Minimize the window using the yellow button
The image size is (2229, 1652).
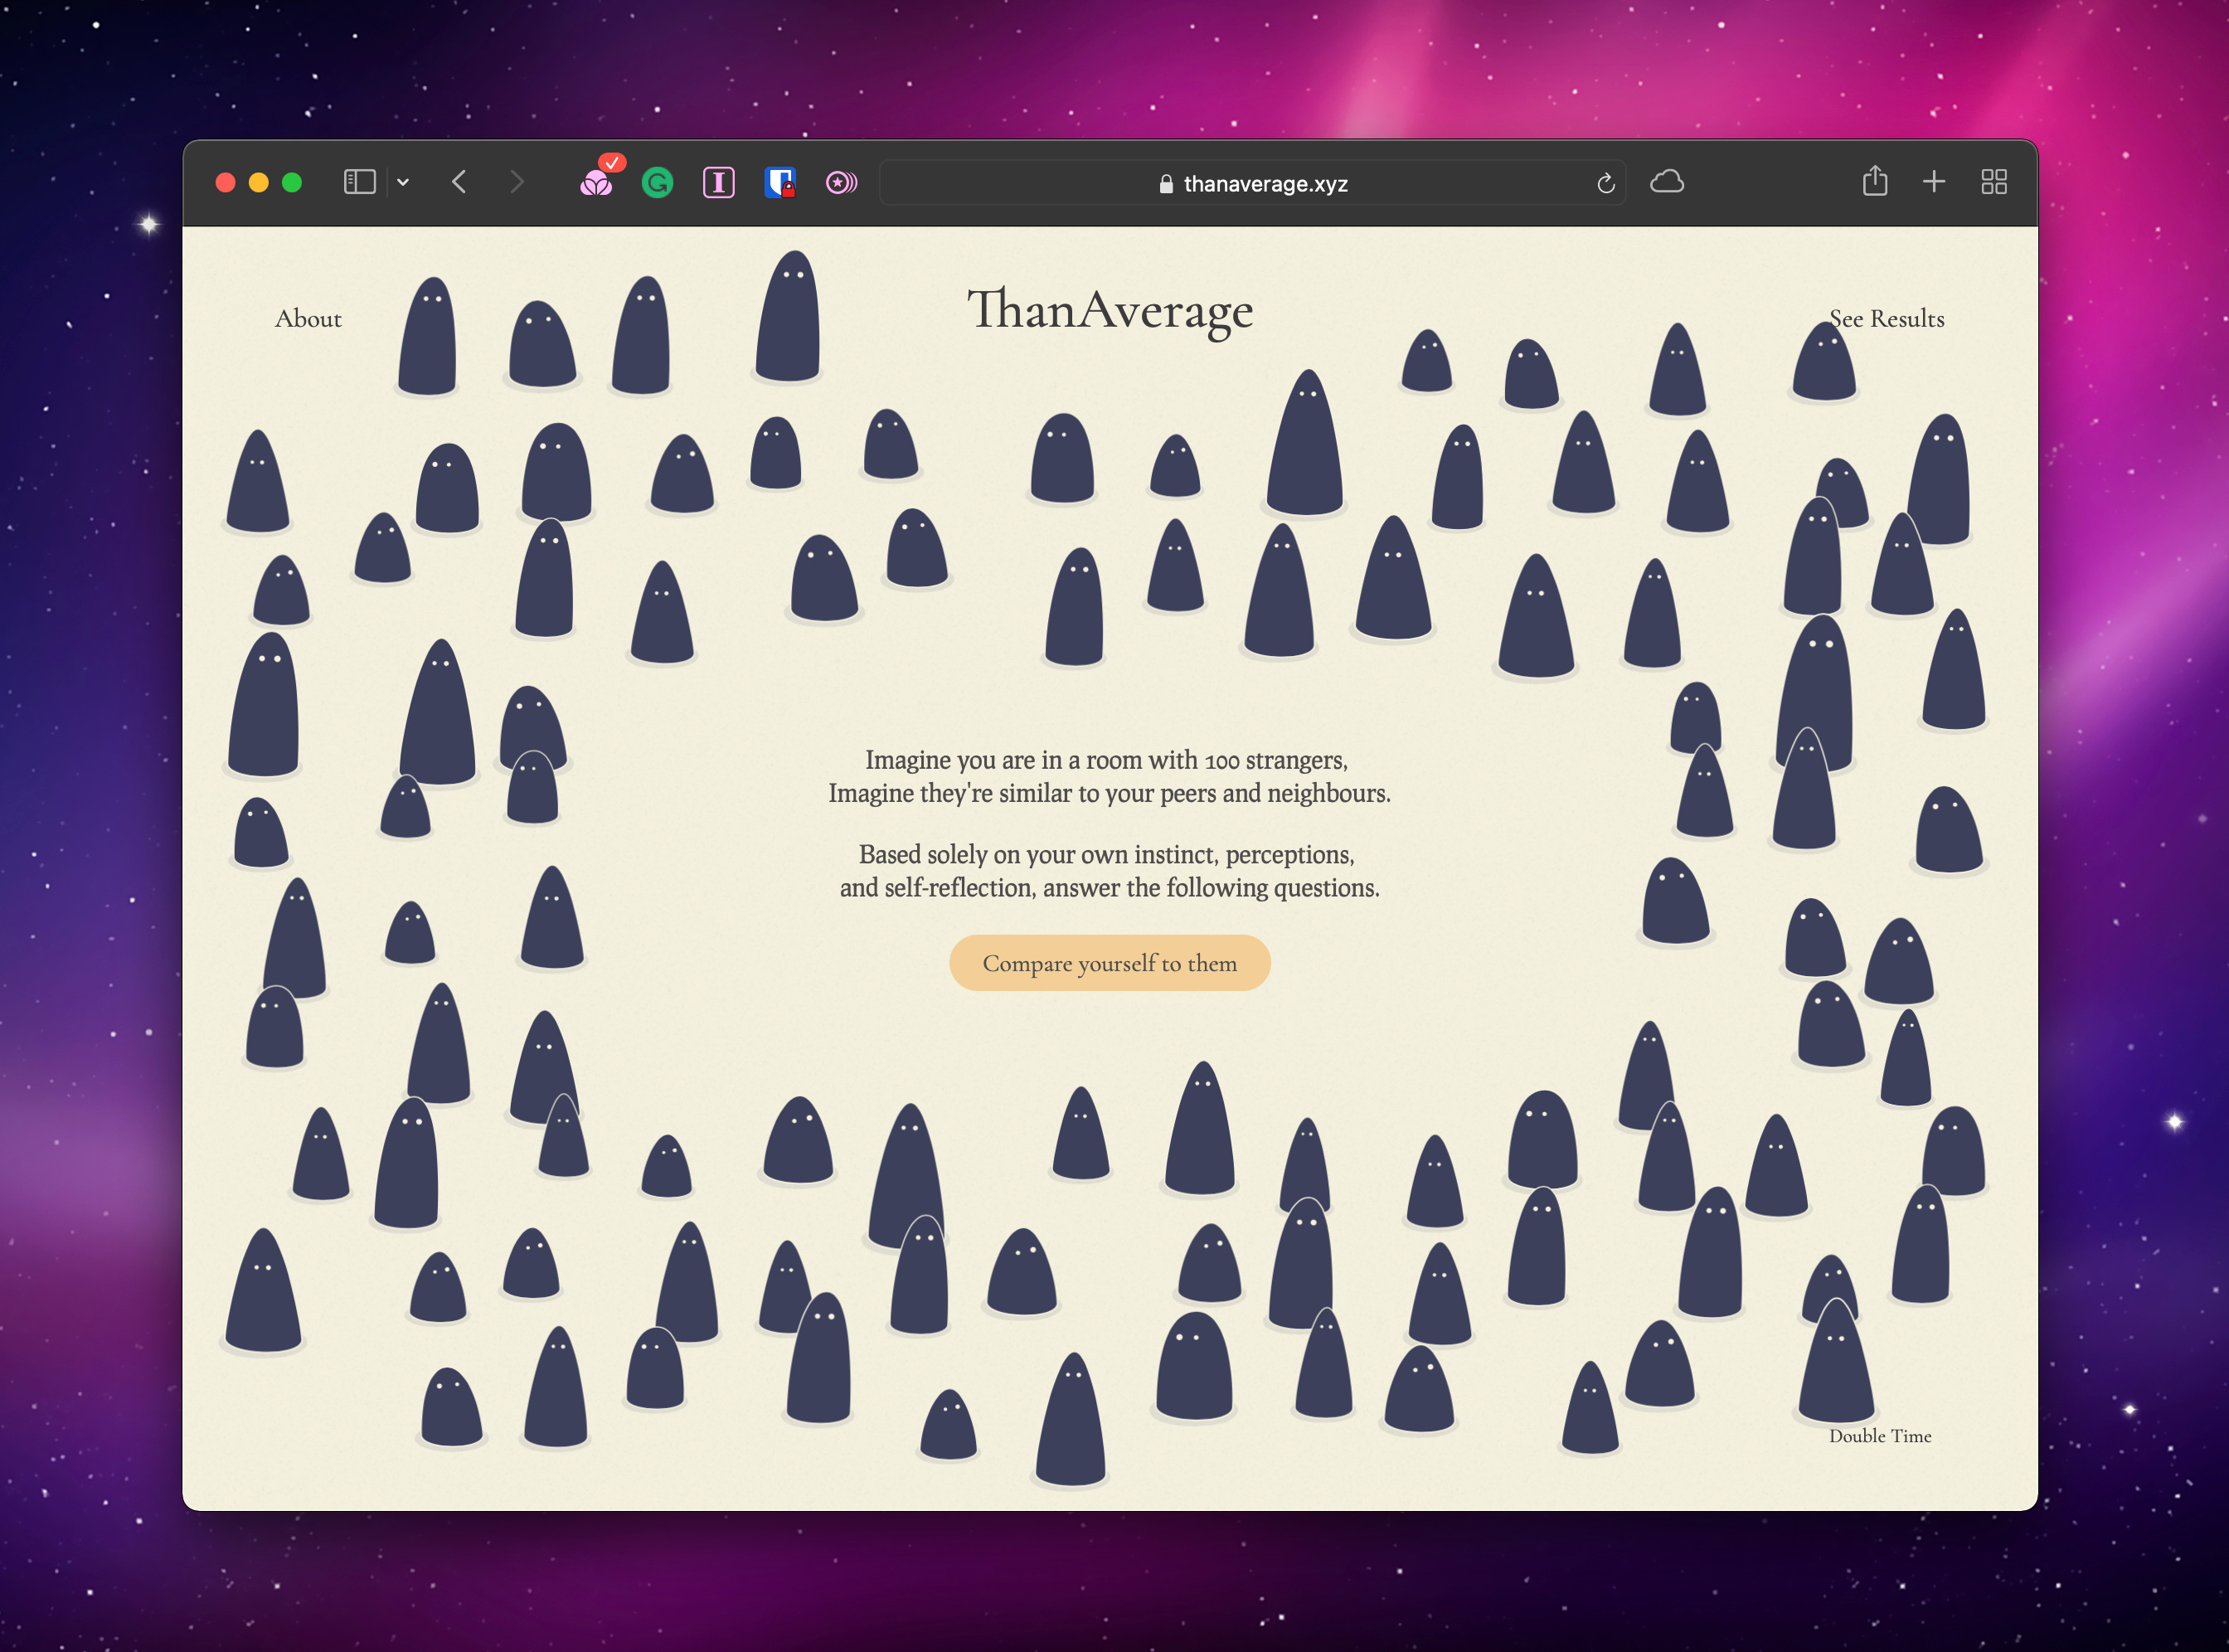(259, 182)
